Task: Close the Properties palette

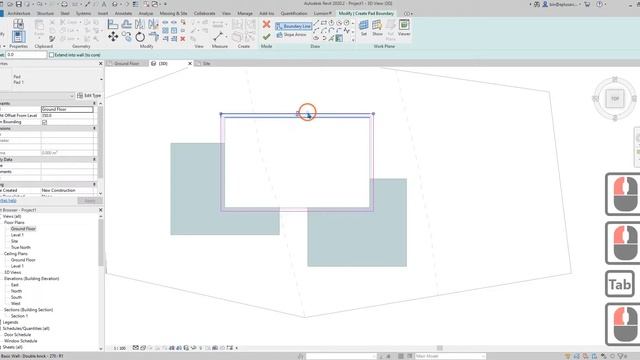Action: pyautogui.click(x=101, y=64)
